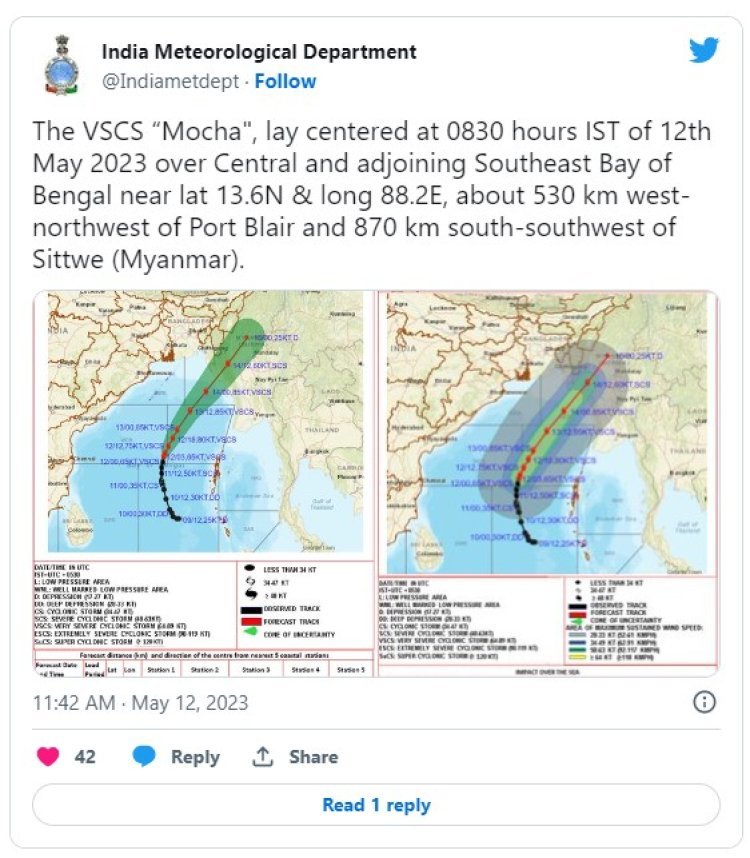Click the Reply text label
The image size is (750, 858).
[x=195, y=757]
